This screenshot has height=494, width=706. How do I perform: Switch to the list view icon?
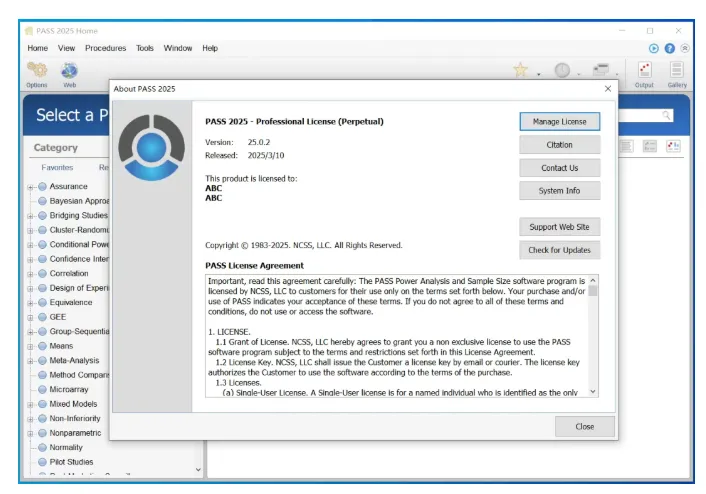(626, 146)
